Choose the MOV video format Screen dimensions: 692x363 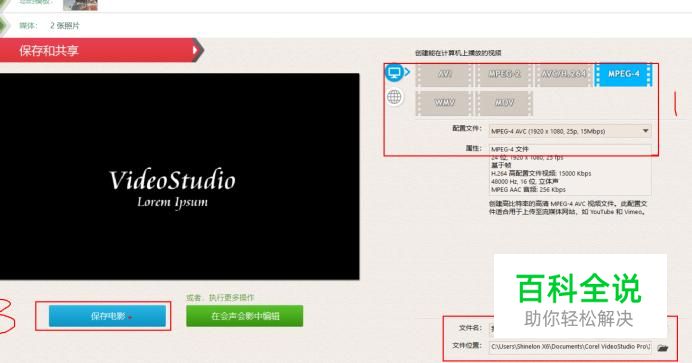(x=504, y=103)
